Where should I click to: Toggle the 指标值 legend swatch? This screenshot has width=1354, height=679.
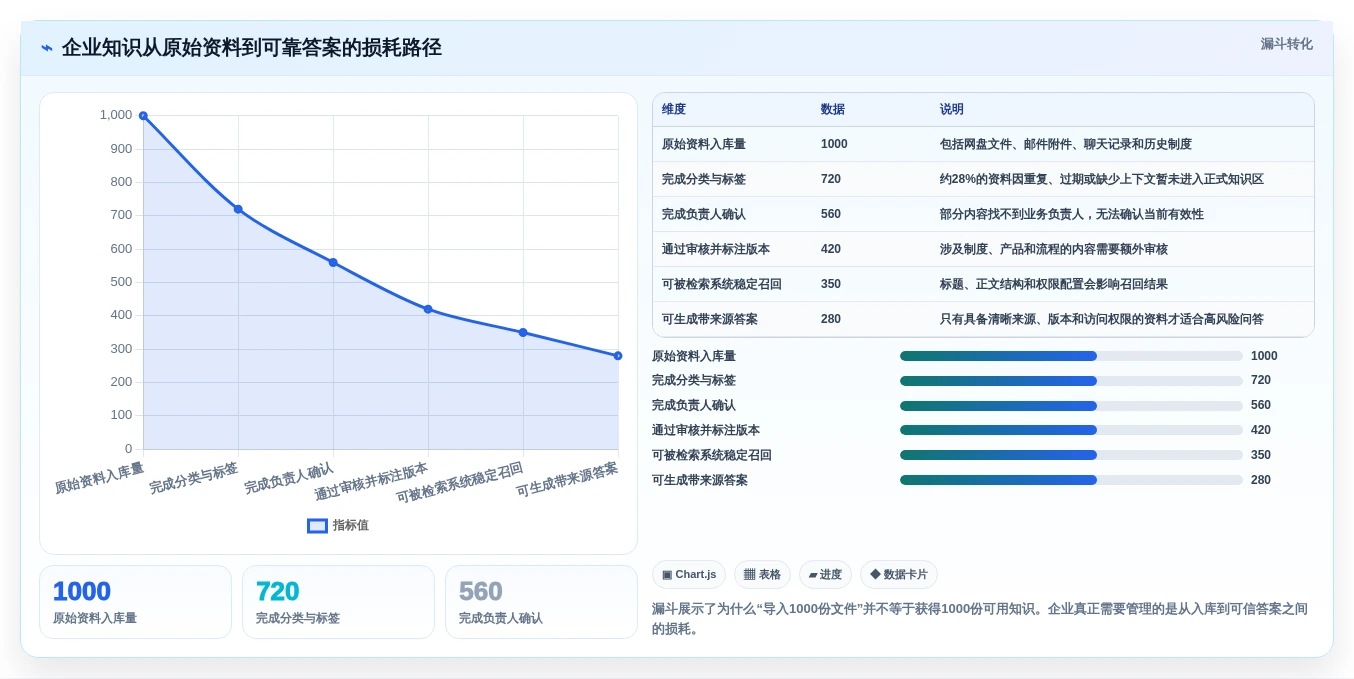click(x=317, y=526)
